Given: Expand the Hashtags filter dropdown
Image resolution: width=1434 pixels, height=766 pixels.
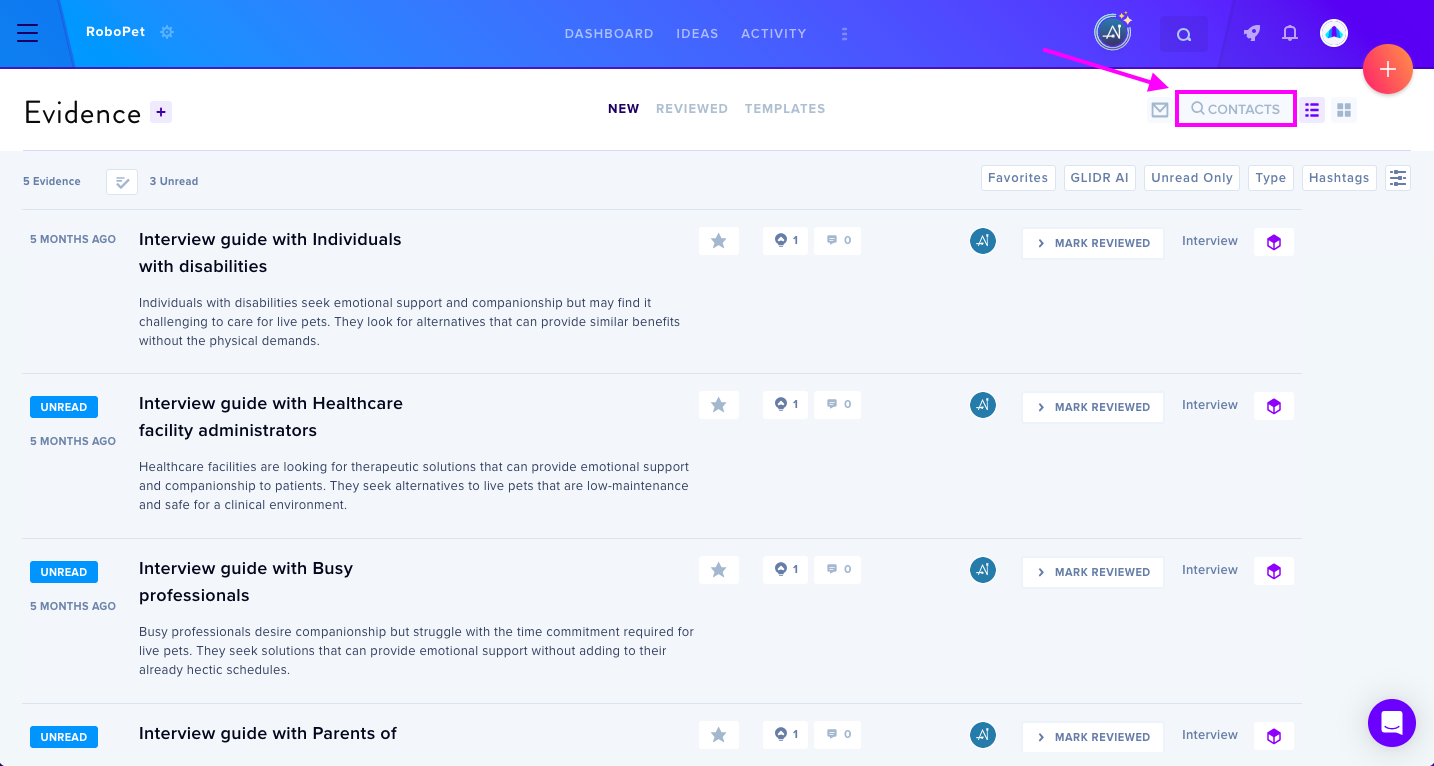Looking at the screenshot, I should tap(1339, 178).
